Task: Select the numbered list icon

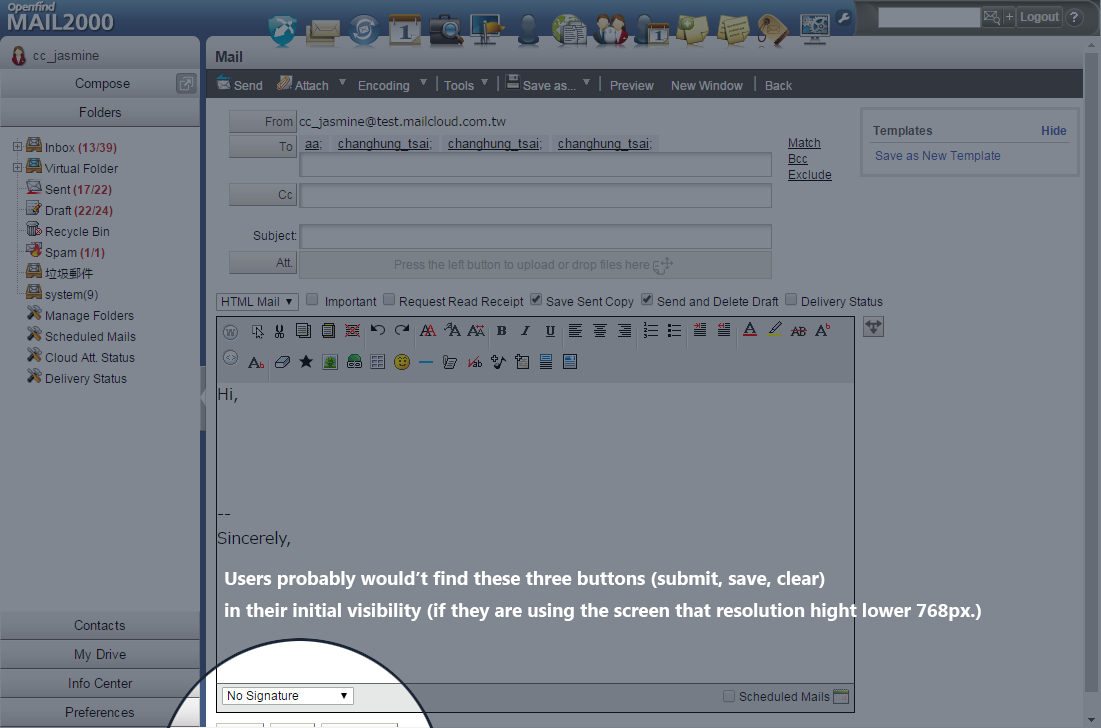Action: click(x=651, y=331)
